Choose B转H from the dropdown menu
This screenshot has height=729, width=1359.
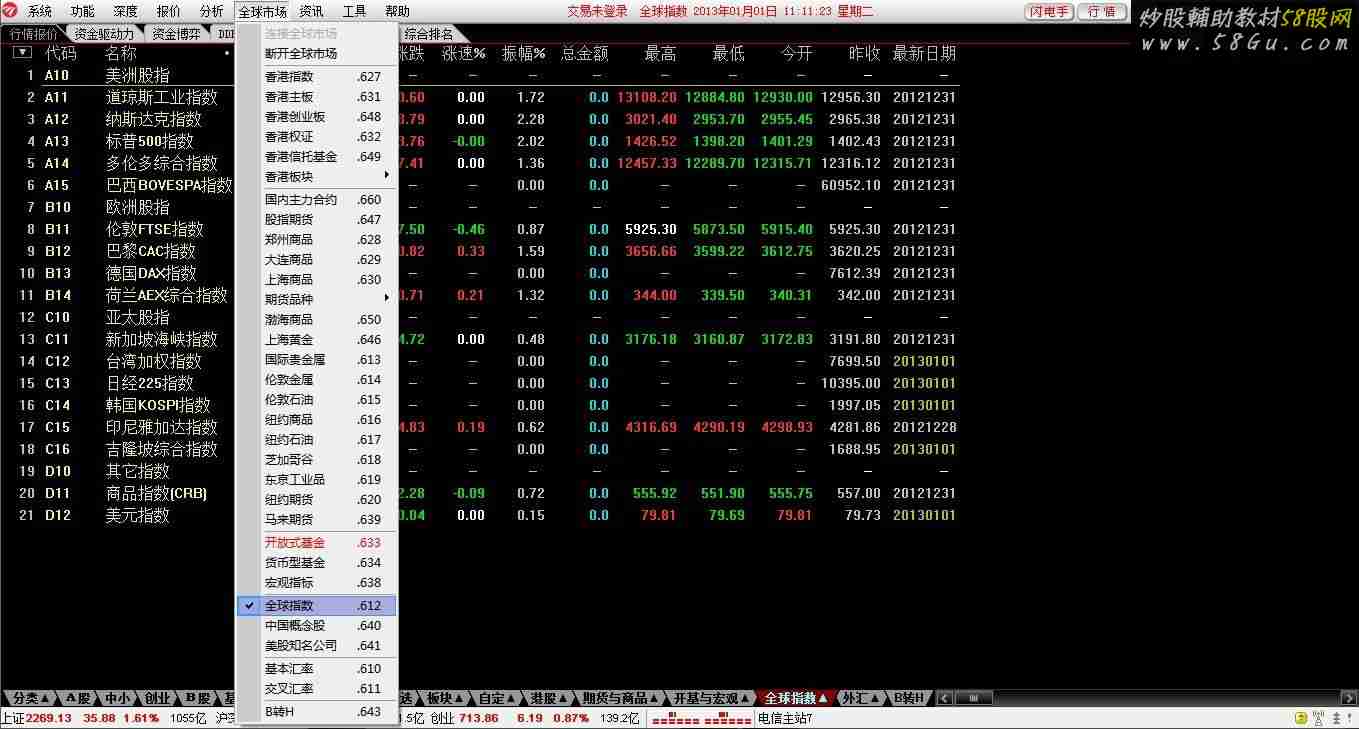pos(317,712)
